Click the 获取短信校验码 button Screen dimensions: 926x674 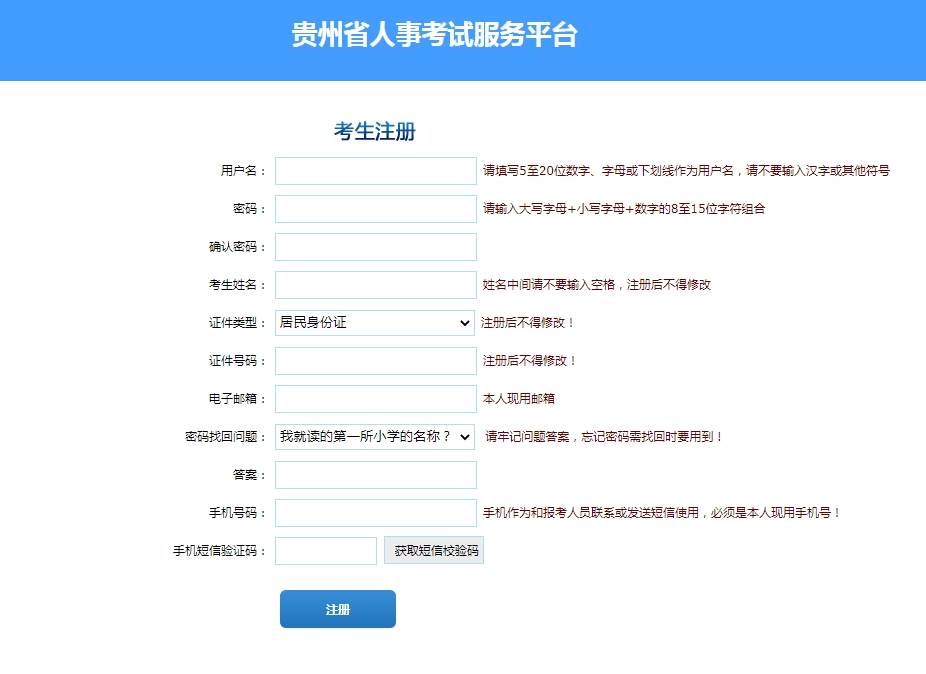pos(434,550)
